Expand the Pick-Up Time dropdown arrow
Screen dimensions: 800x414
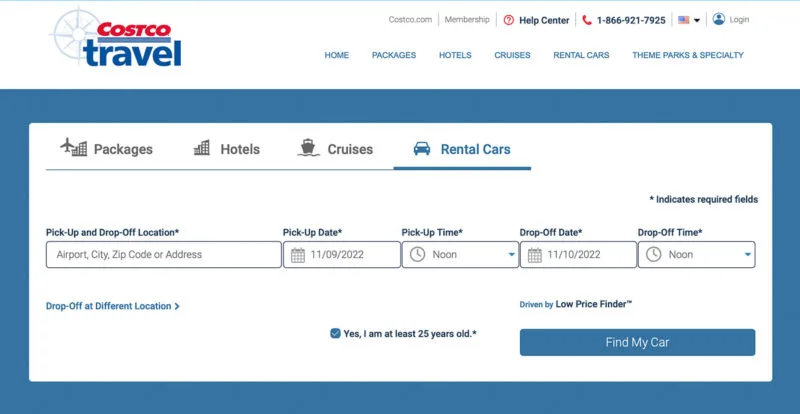pyautogui.click(x=512, y=255)
